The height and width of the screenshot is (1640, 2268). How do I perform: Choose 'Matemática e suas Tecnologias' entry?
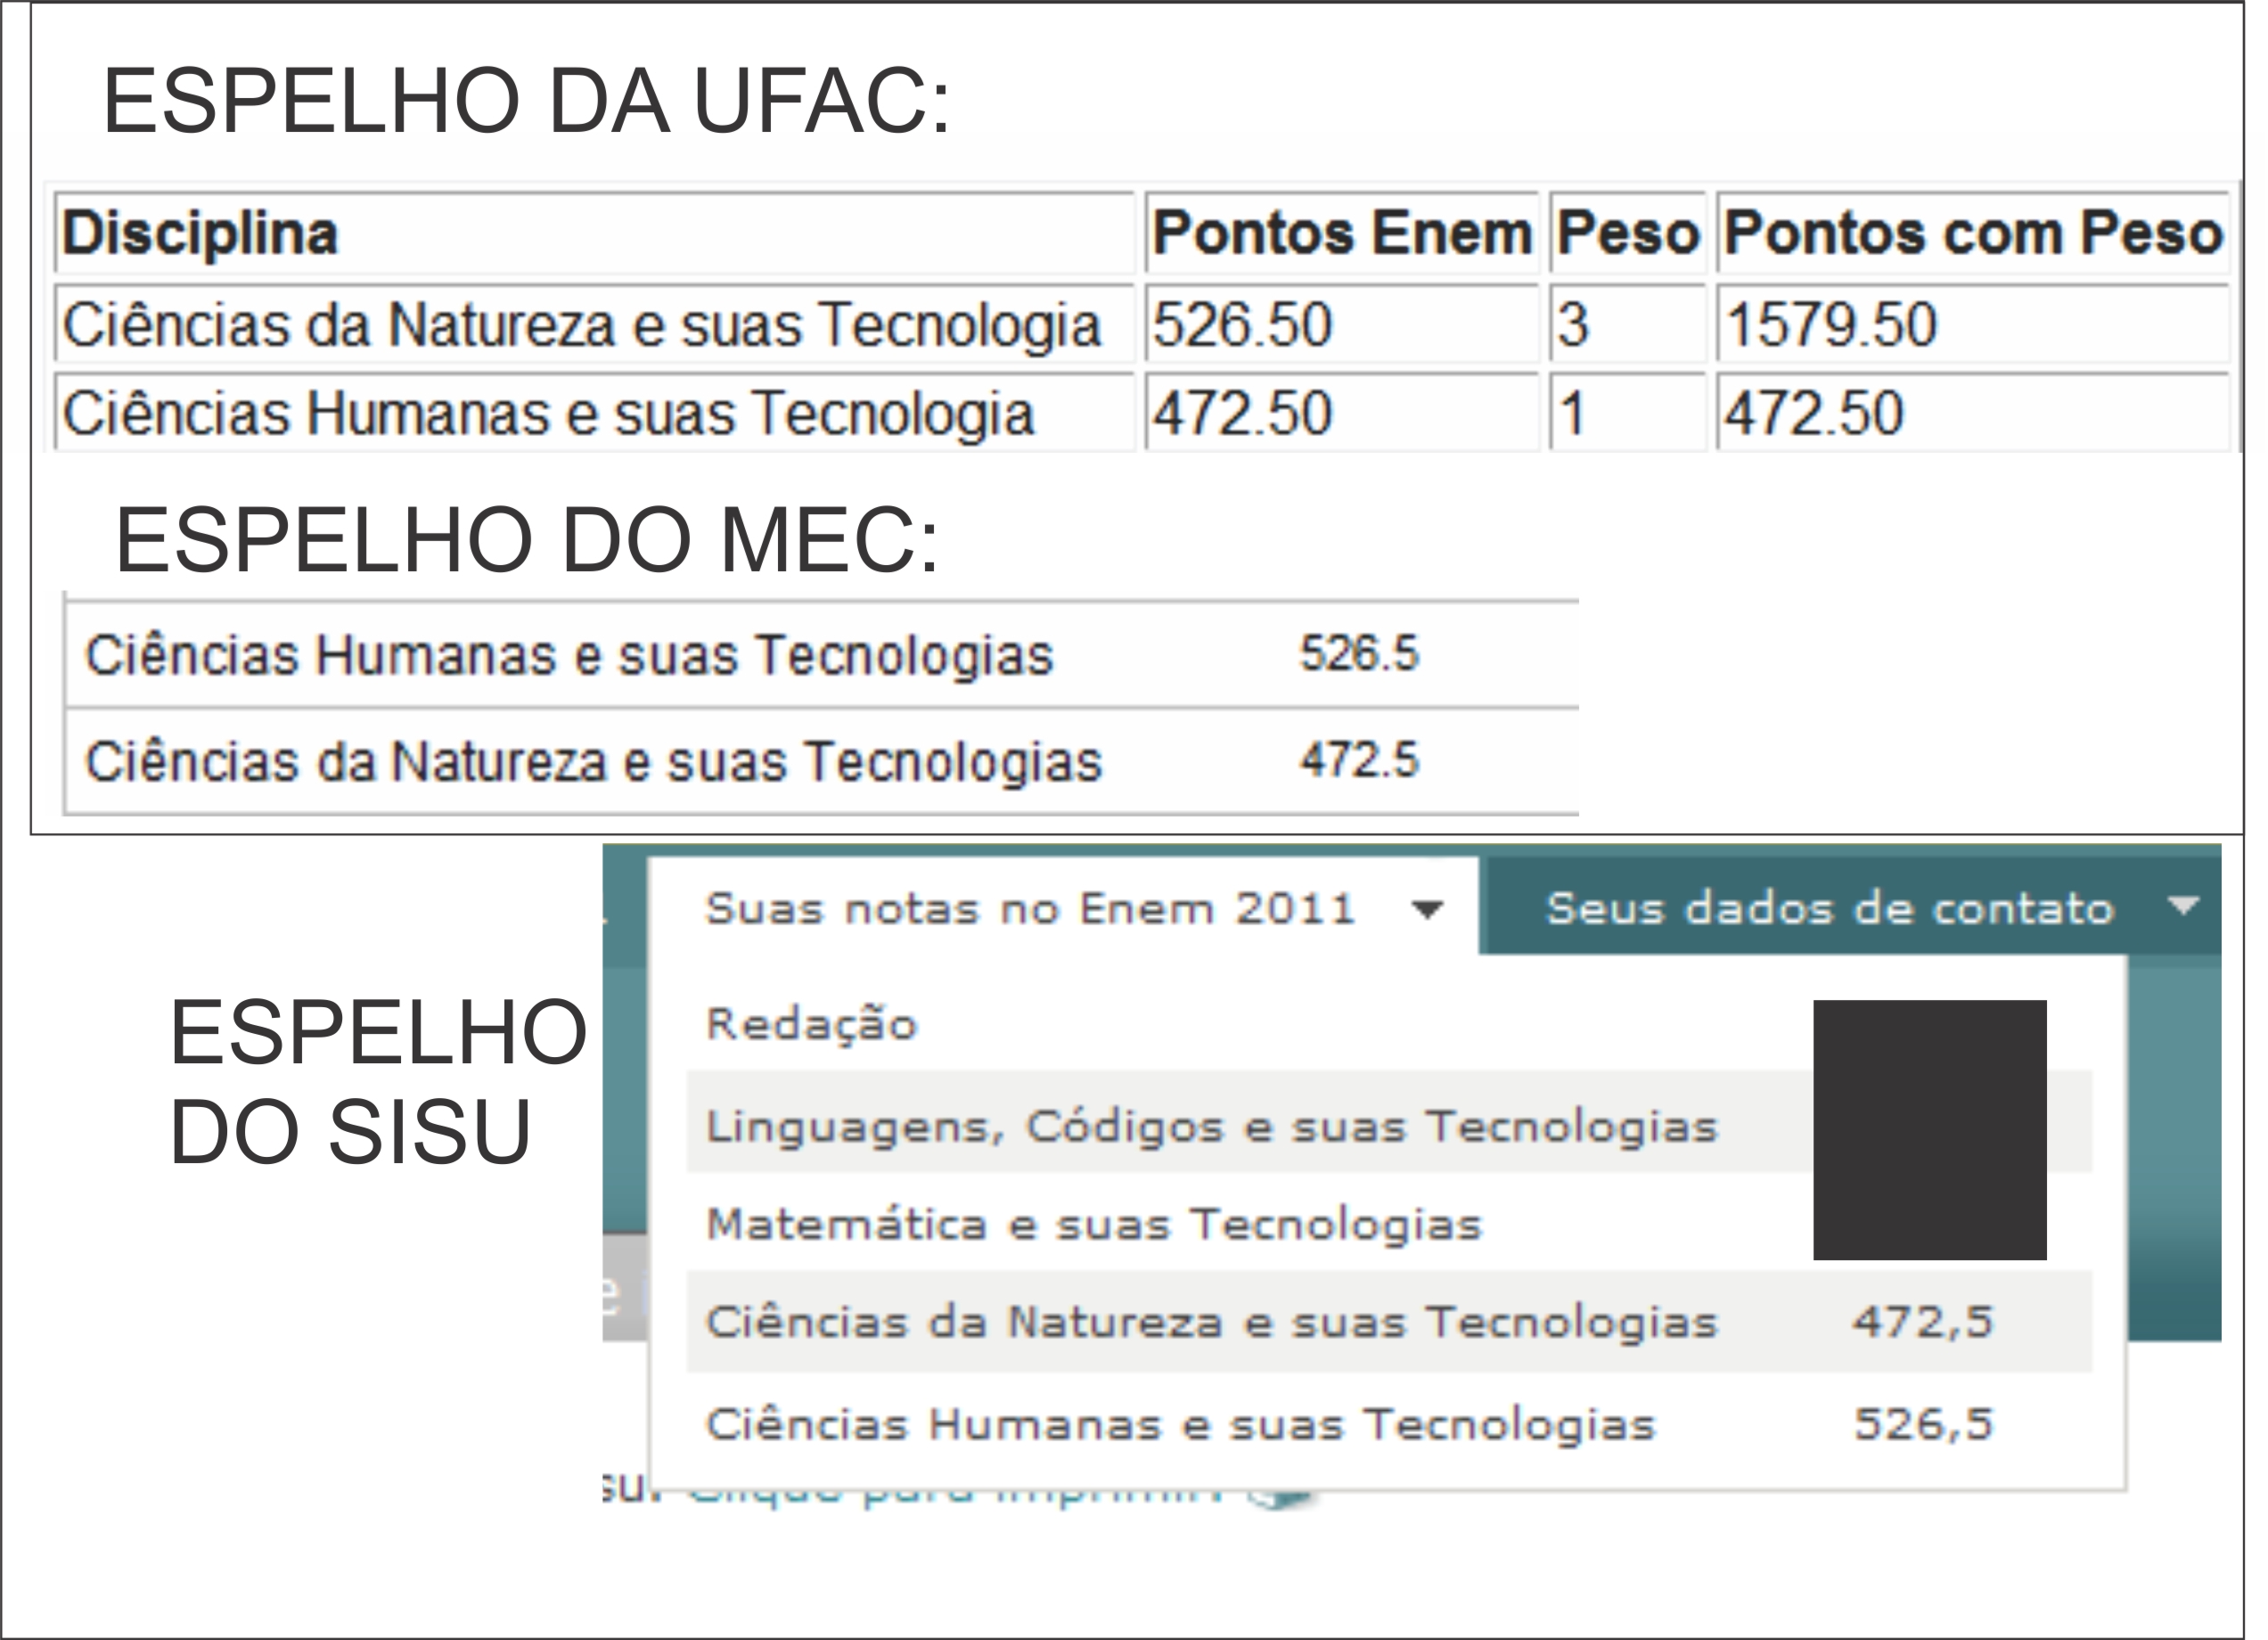[1094, 1225]
